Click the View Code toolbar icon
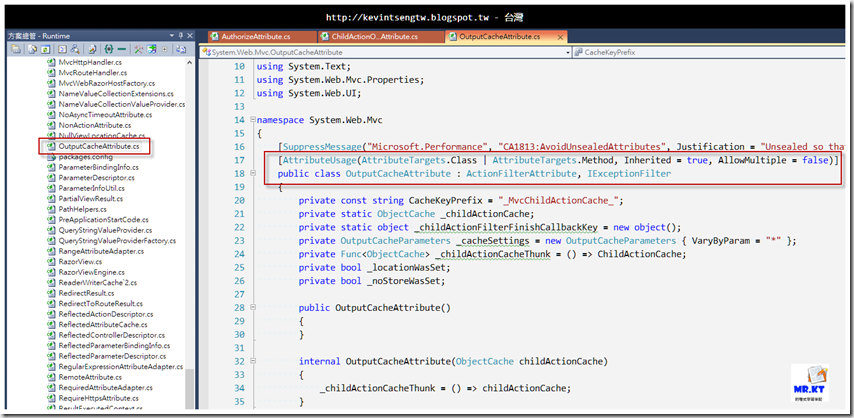This screenshot has height=418, width=854. click(62, 49)
